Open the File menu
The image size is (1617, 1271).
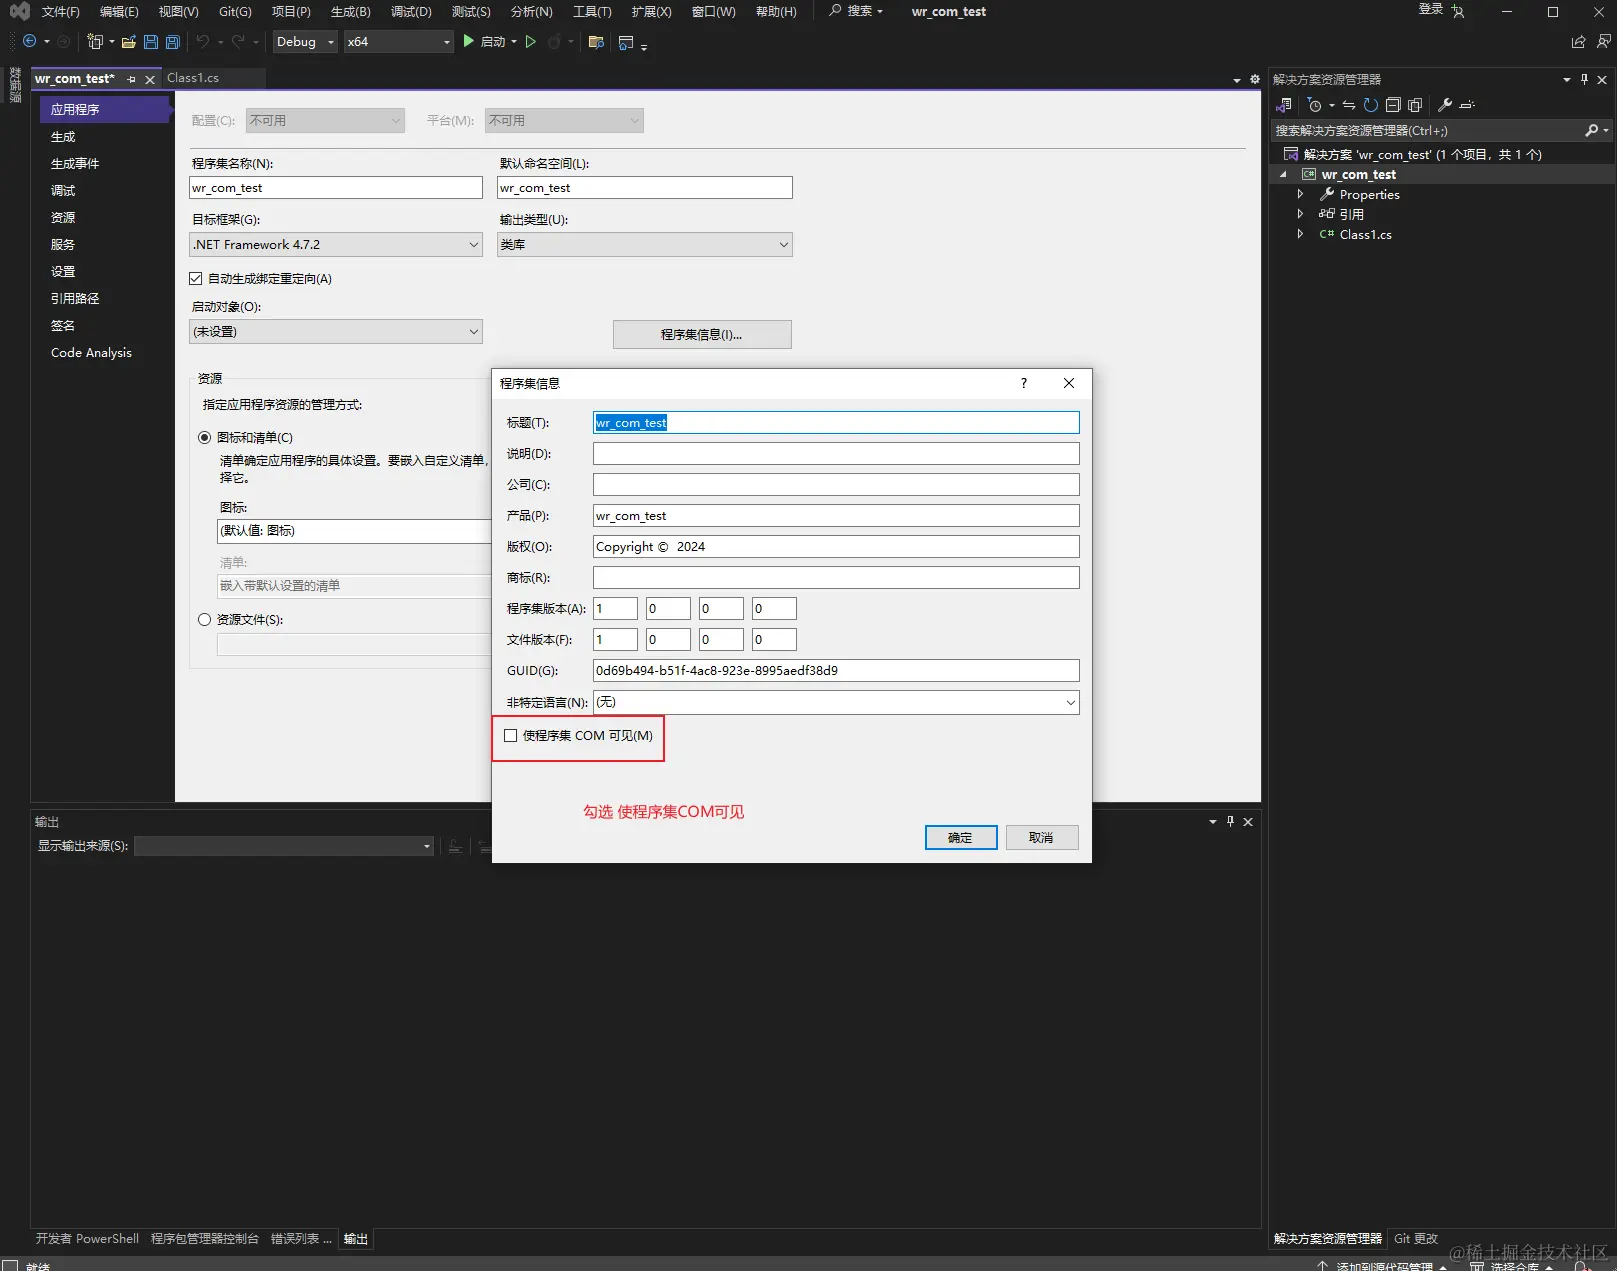[60, 11]
